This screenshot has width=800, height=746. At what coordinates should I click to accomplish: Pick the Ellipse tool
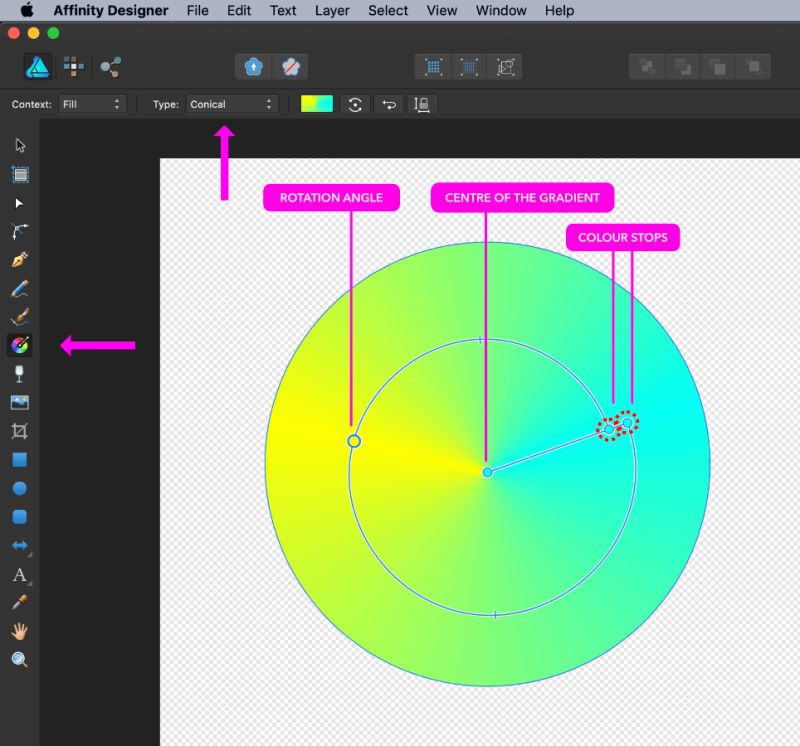[20, 487]
